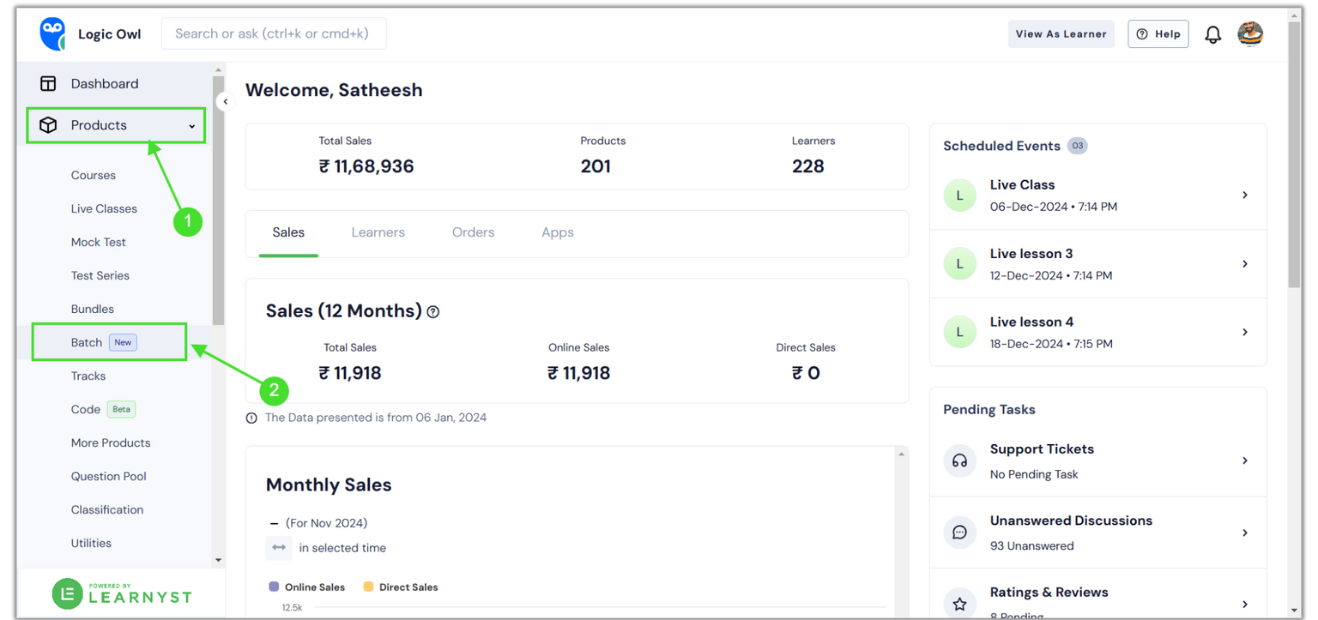Image resolution: width=1318 pixels, height=620 pixels.
Task: Toggle Direct Sales legend in chart
Action: point(400,587)
